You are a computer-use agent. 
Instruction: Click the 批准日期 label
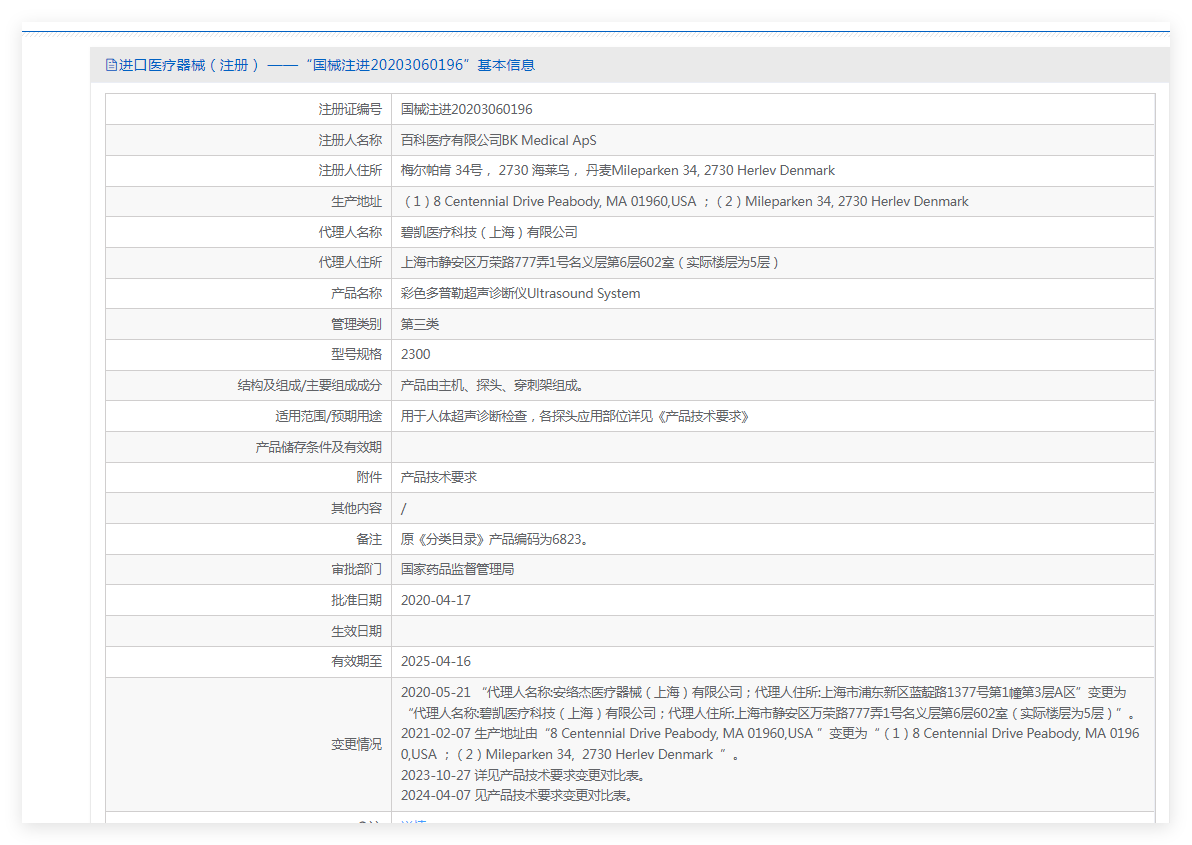[357, 600]
